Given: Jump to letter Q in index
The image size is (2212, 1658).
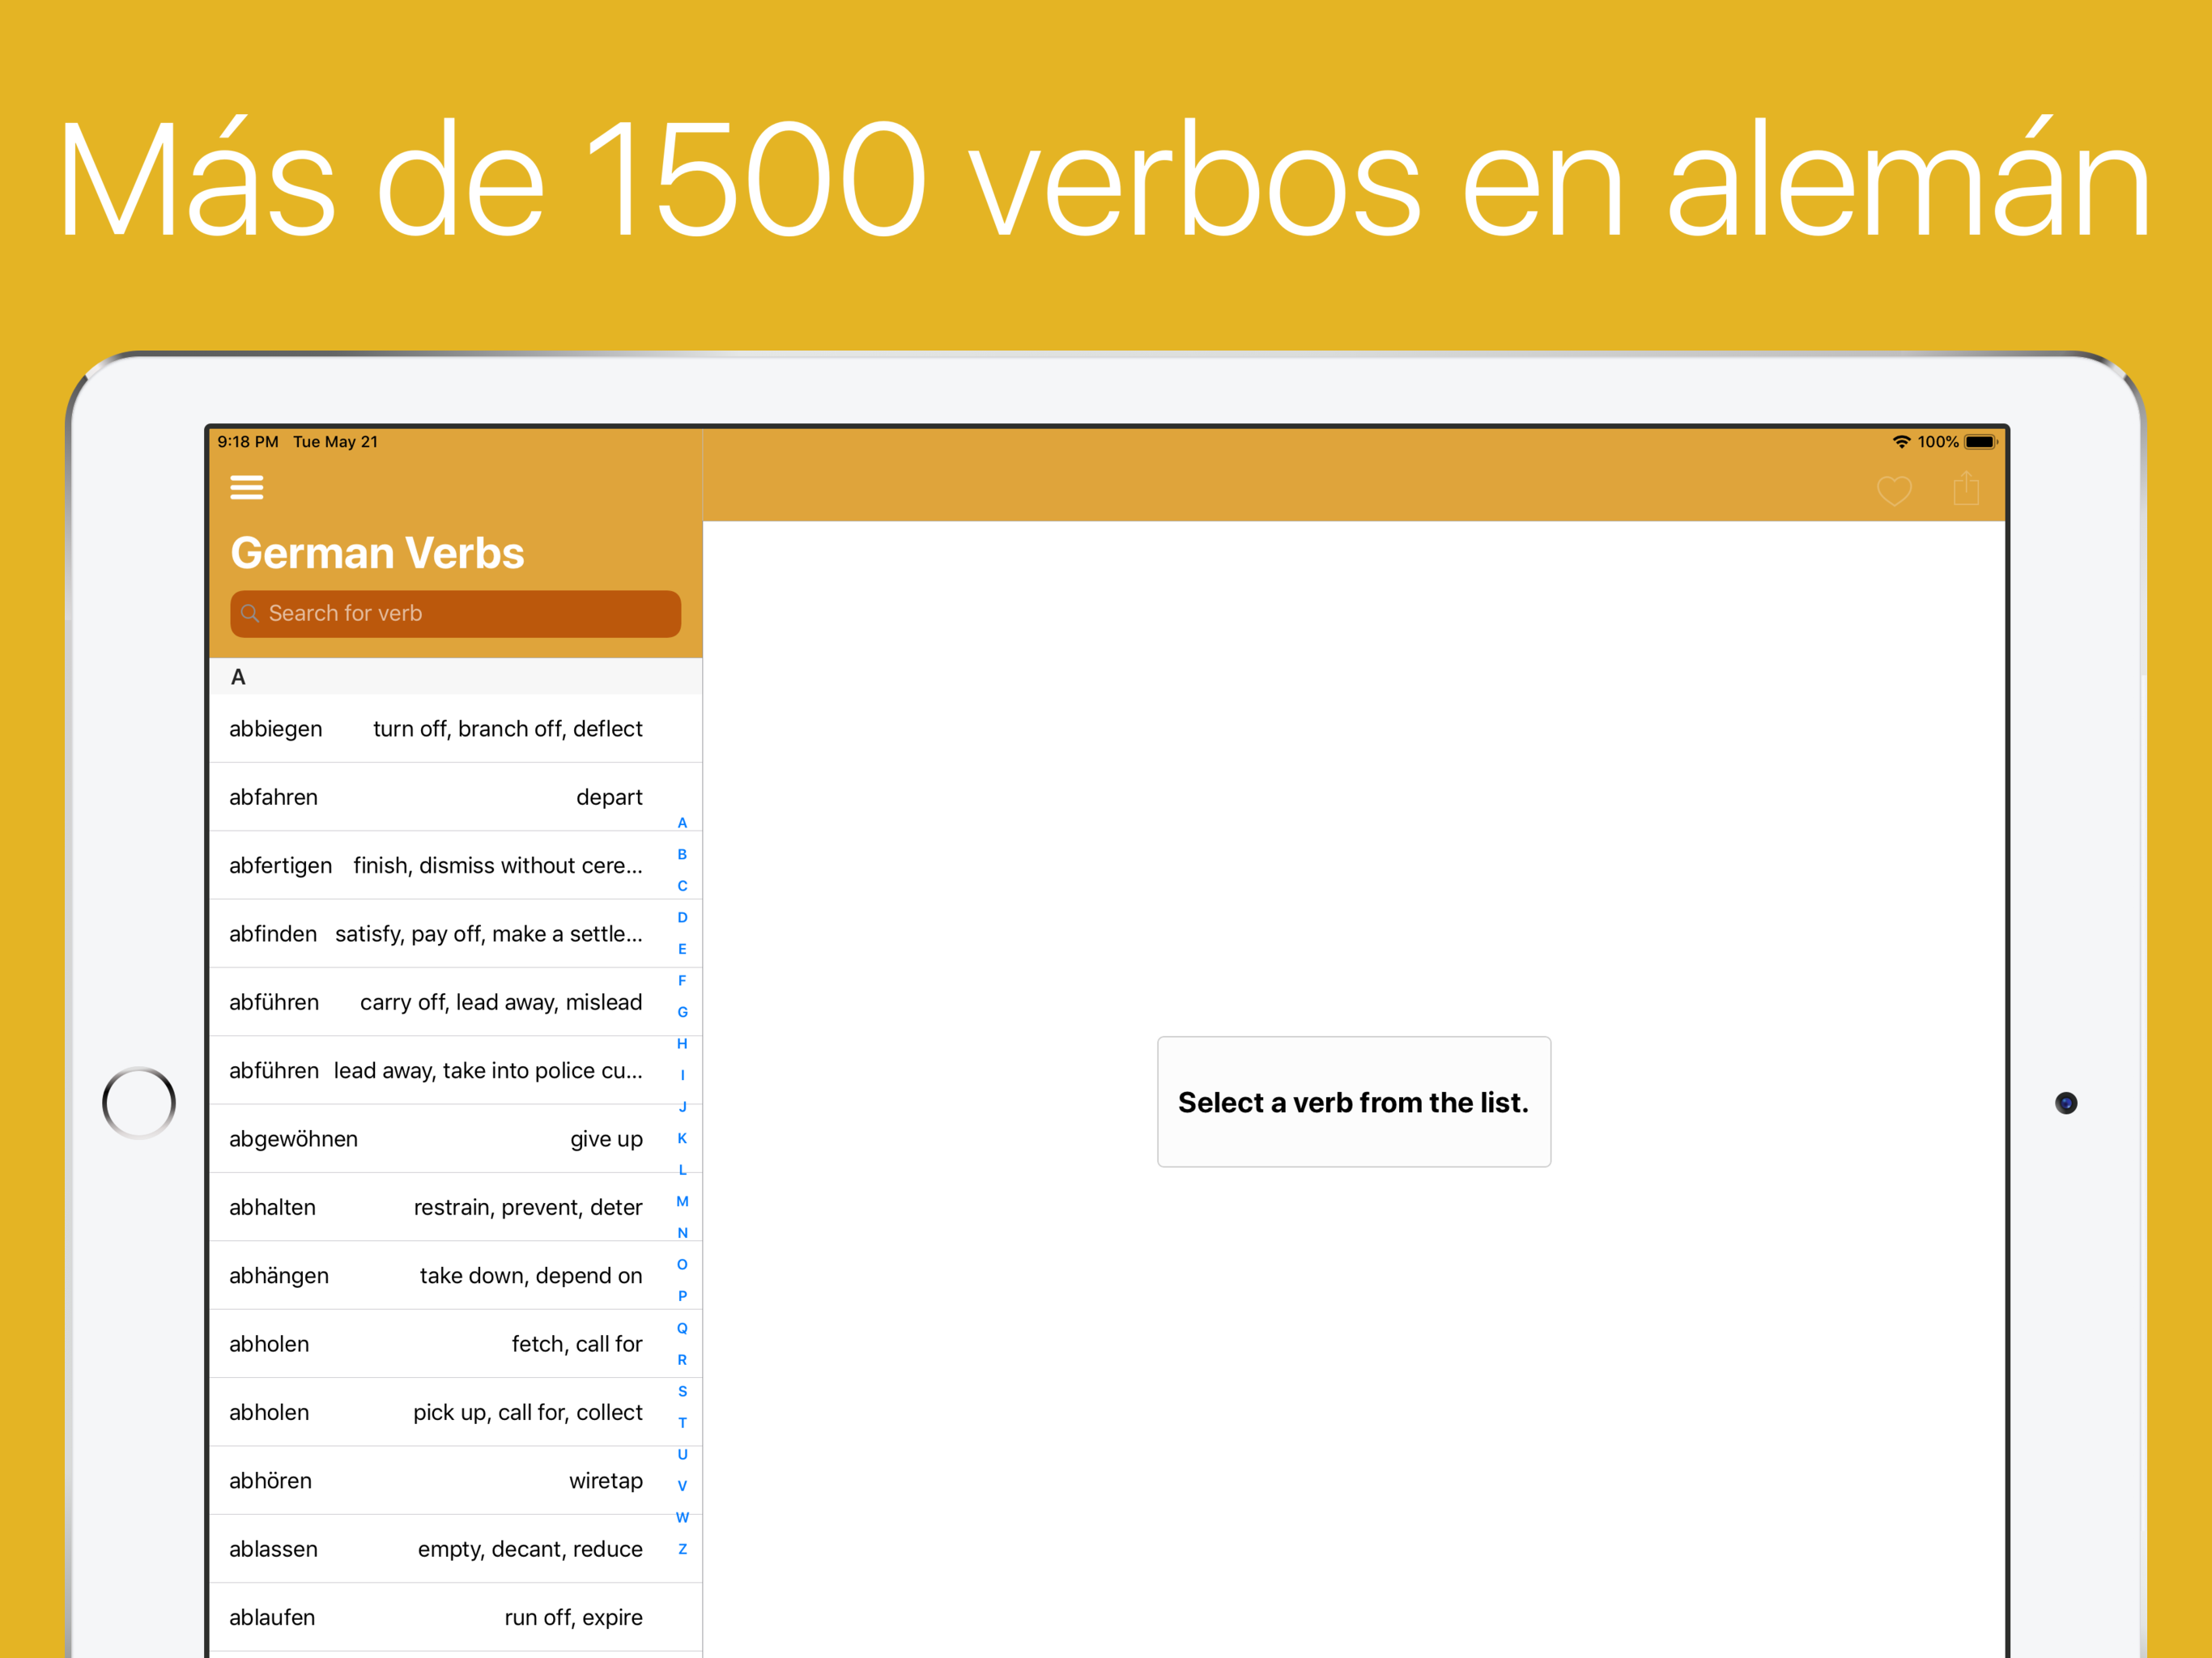Looking at the screenshot, I should coord(682,1328).
